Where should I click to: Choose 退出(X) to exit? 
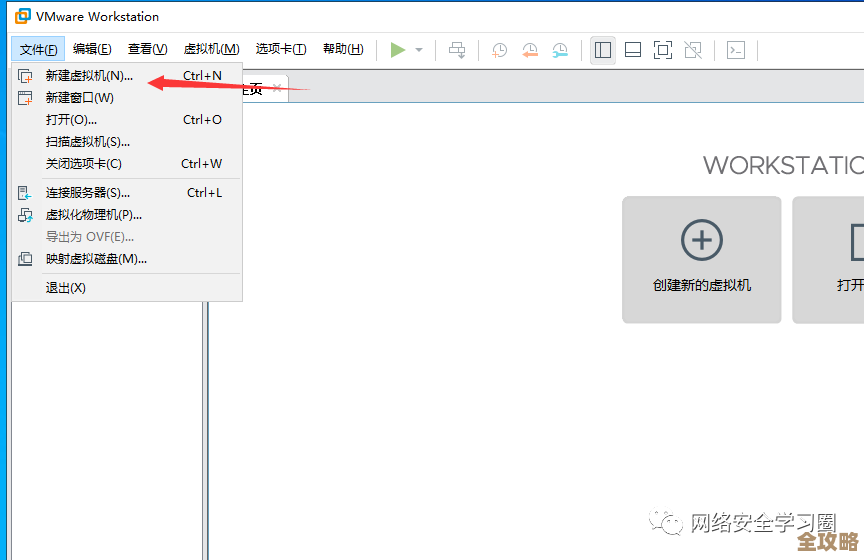click(x=127, y=288)
